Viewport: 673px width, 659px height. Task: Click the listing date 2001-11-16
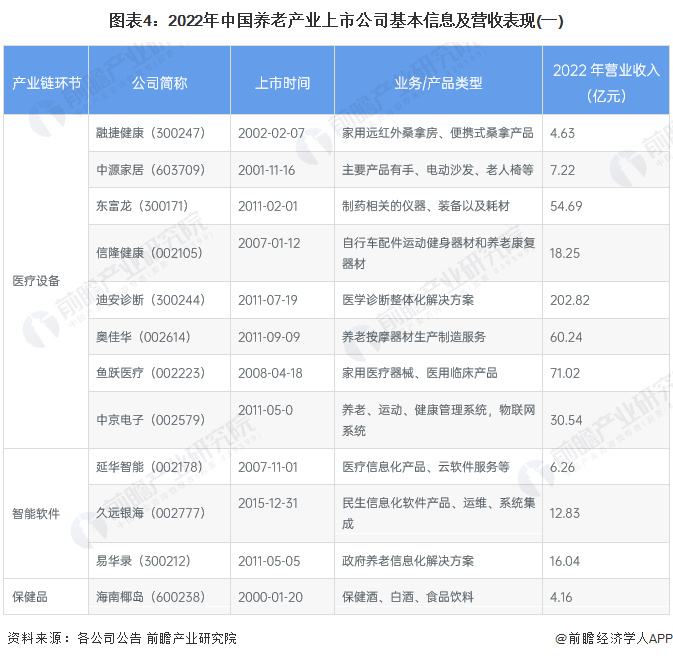click(267, 170)
